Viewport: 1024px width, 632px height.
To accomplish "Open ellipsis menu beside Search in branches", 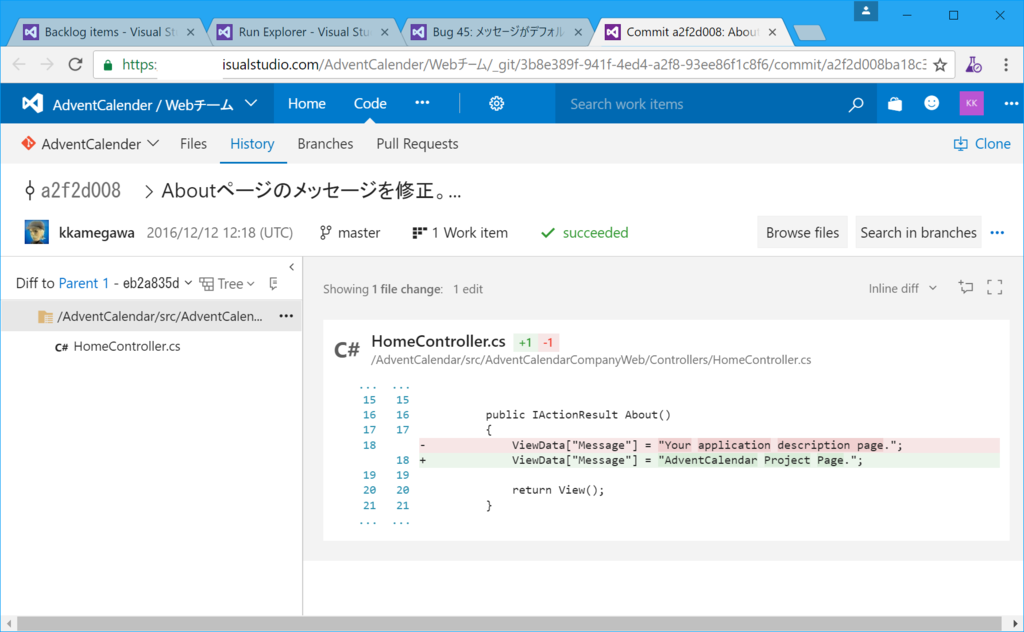I will pos(997,232).
